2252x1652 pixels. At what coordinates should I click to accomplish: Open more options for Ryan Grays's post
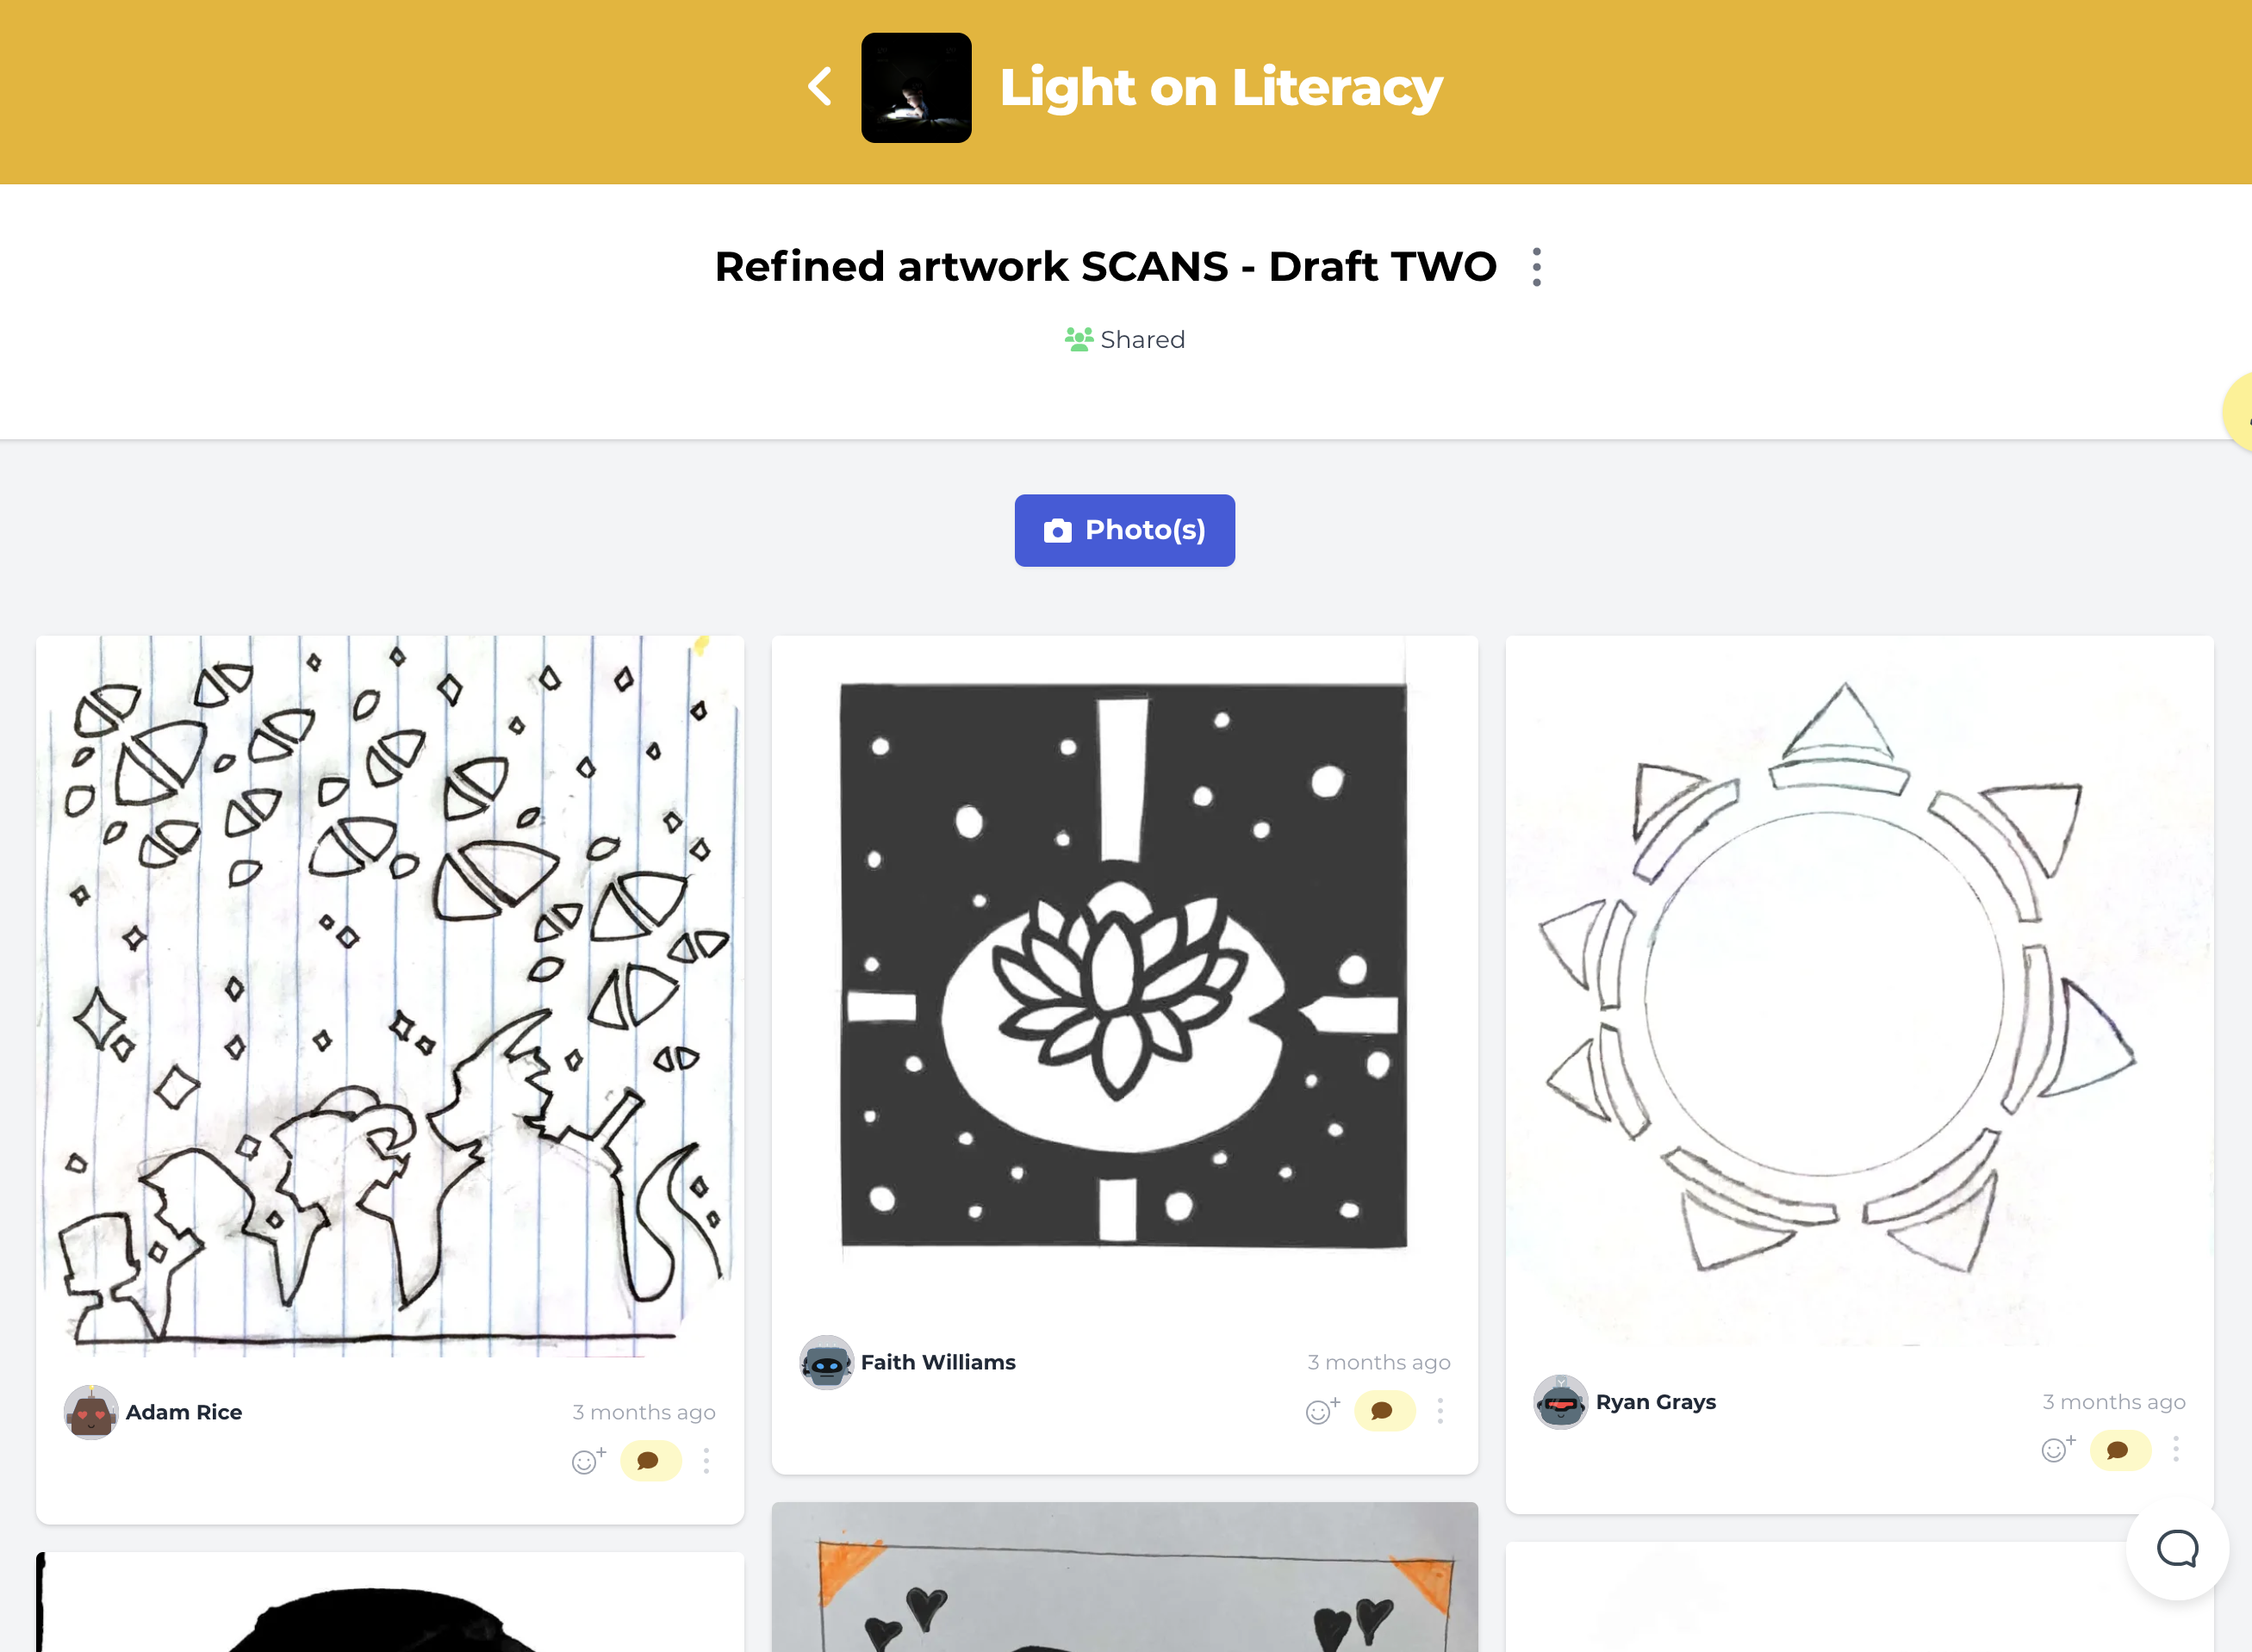coord(2175,1450)
